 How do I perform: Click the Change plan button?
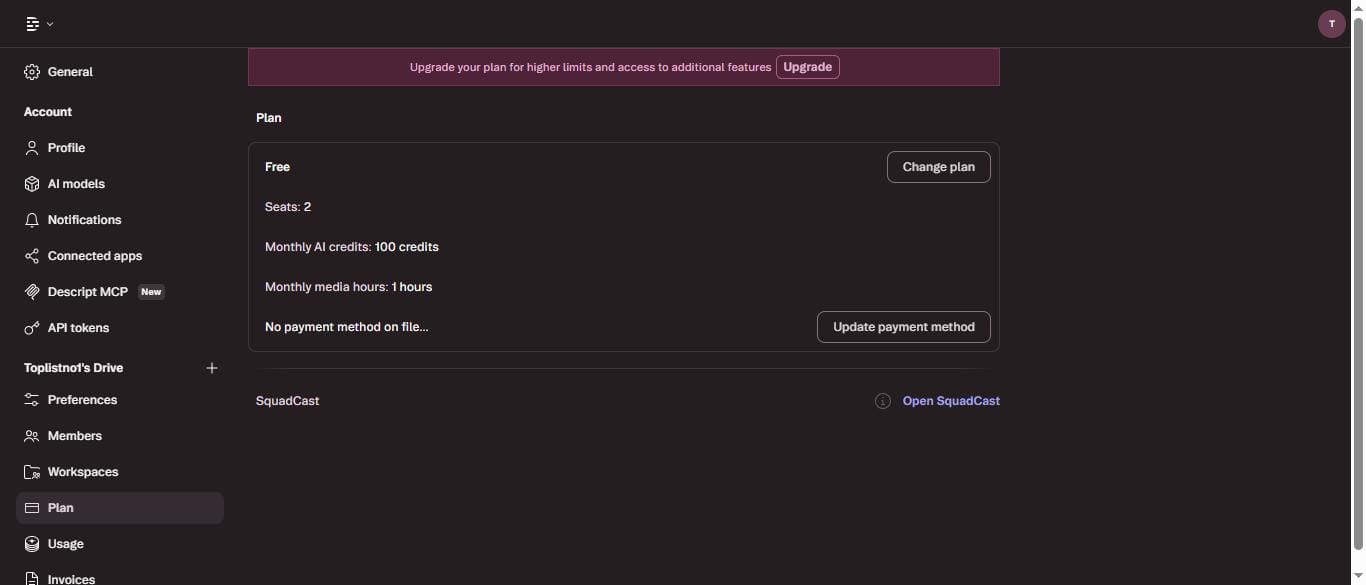pos(938,167)
